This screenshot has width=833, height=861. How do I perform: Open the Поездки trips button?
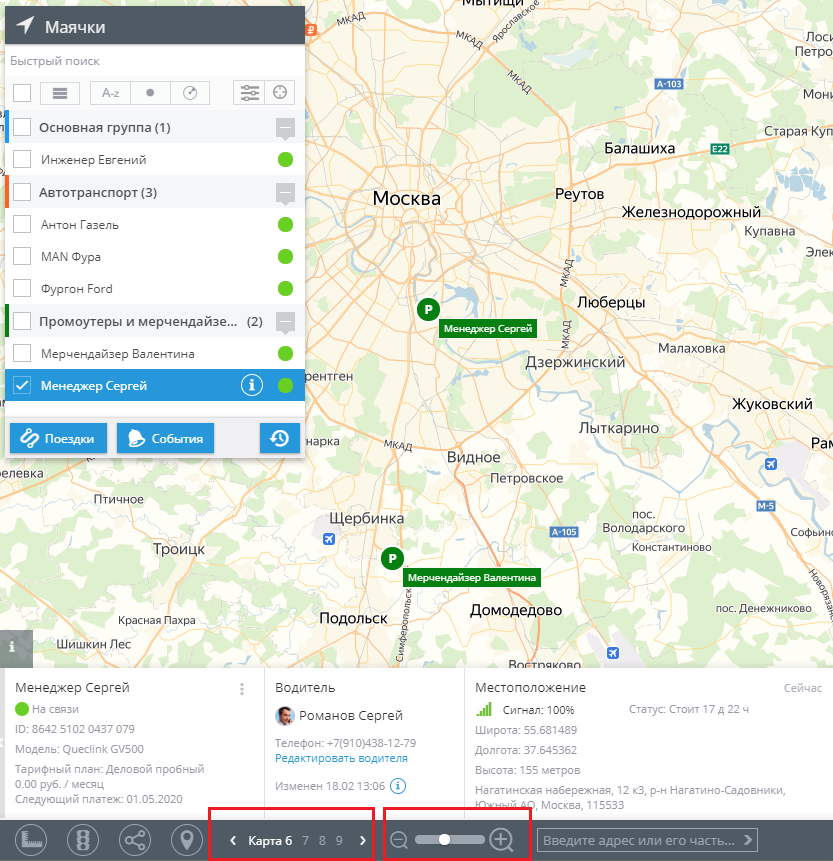pyautogui.click(x=58, y=438)
